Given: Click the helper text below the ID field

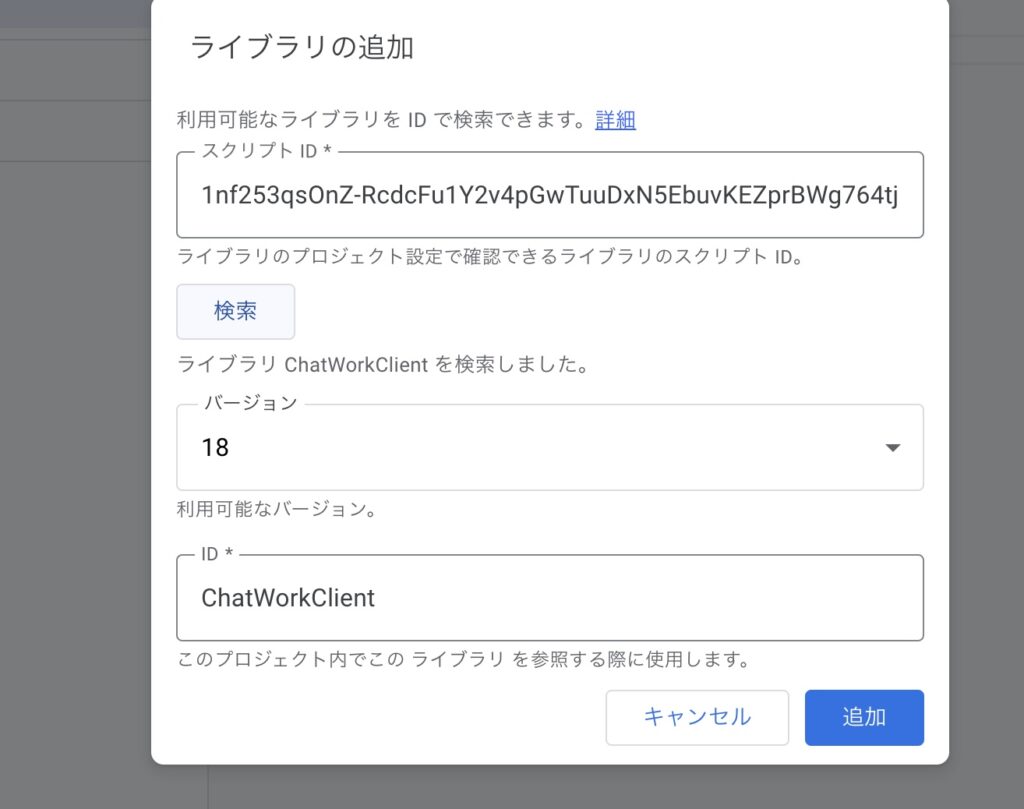Looking at the screenshot, I should 463,660.
